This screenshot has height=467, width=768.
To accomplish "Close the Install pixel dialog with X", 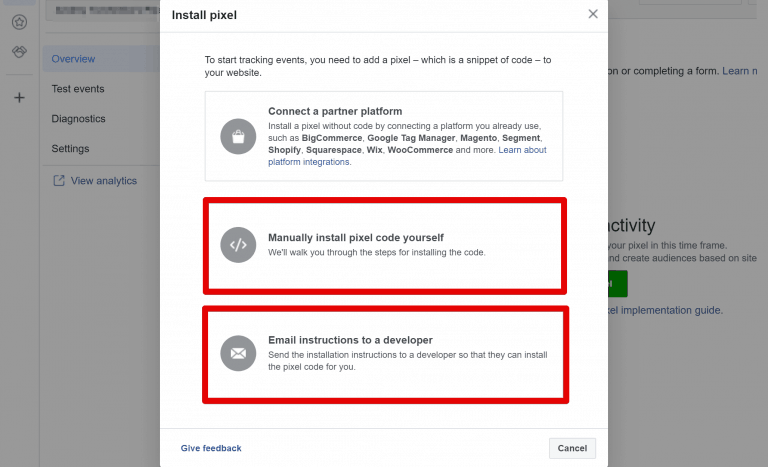I will 593,14.
